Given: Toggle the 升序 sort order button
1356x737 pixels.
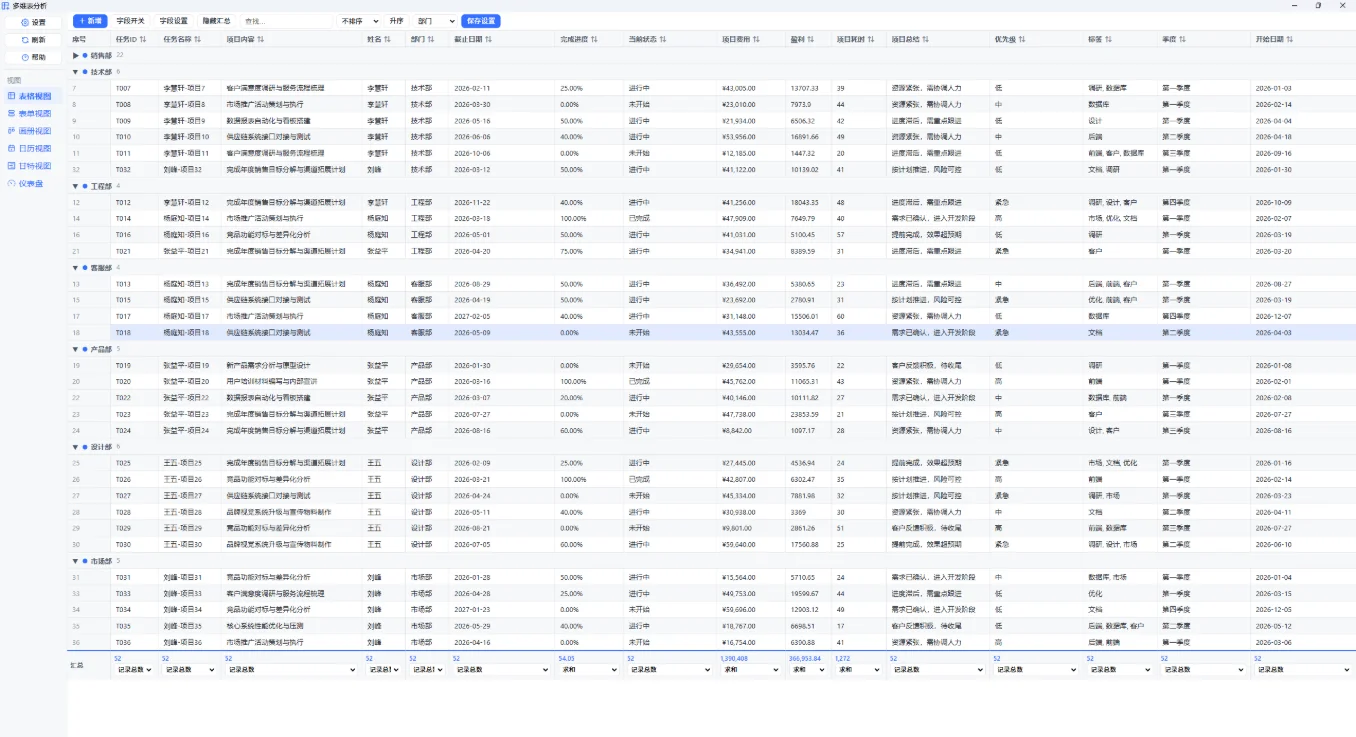Looking at the screenshot, I should 397,20.
